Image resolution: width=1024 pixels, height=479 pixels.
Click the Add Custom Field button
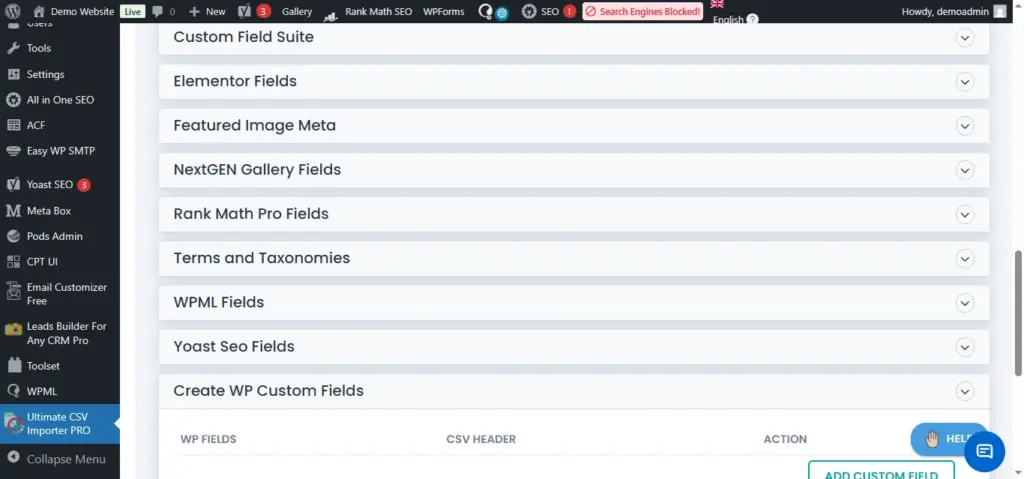(x=881, y=470)
